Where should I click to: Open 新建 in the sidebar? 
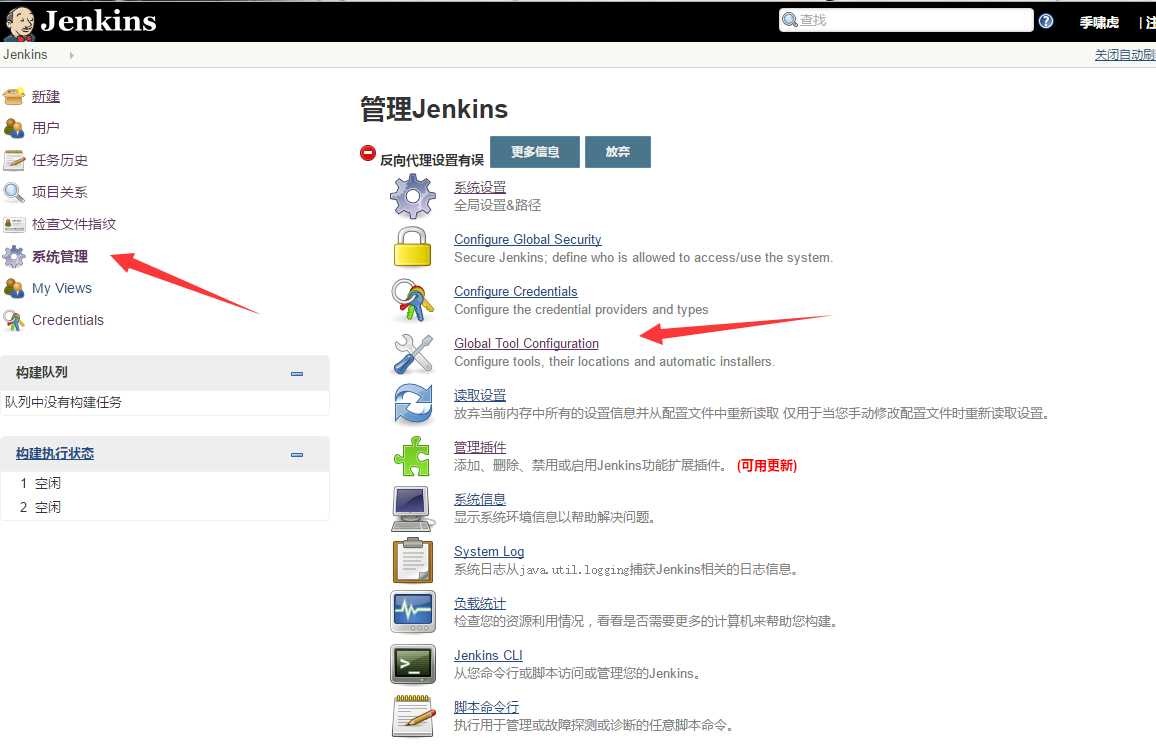46,97
